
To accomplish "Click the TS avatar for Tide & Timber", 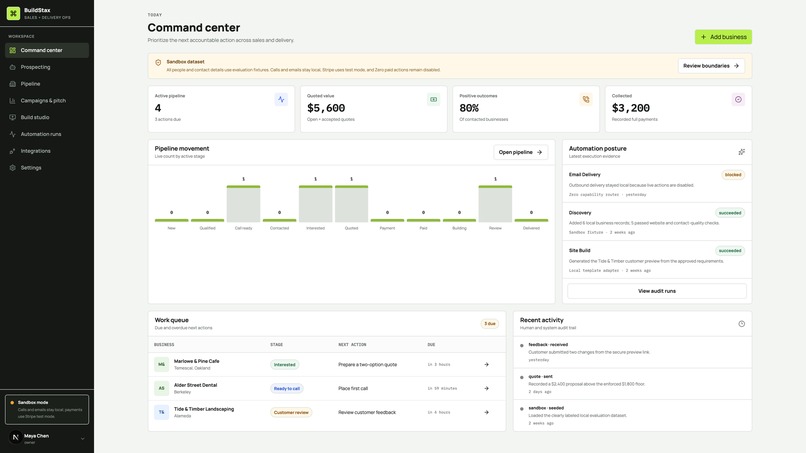I will (x=161, y=412).
